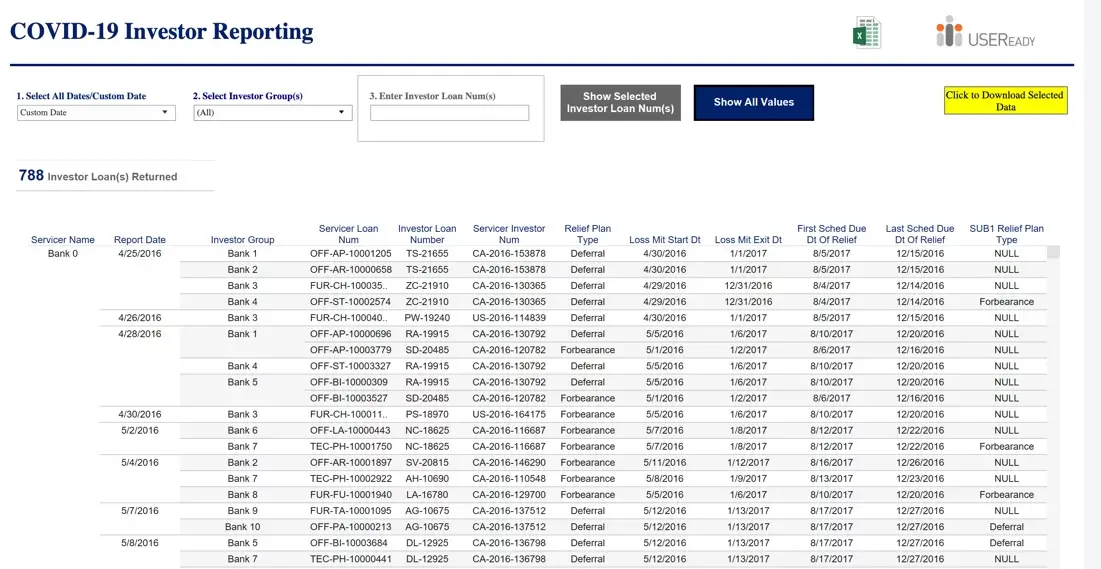Click the OFF-AP-10001205 servicer loan cell
Screen dimensions: 1101x569
pos(351,254)
